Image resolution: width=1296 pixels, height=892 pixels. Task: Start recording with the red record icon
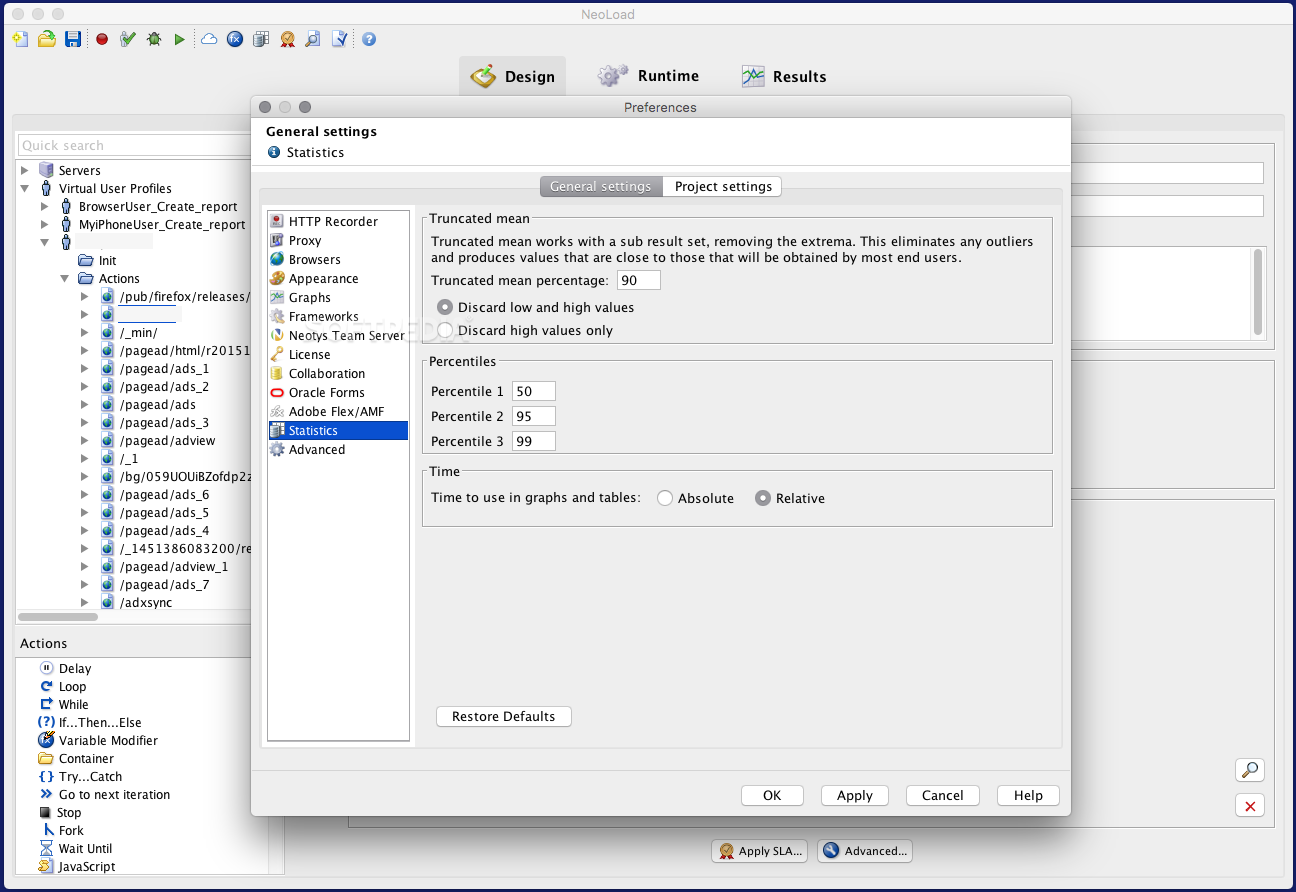(x=102, y=39)
